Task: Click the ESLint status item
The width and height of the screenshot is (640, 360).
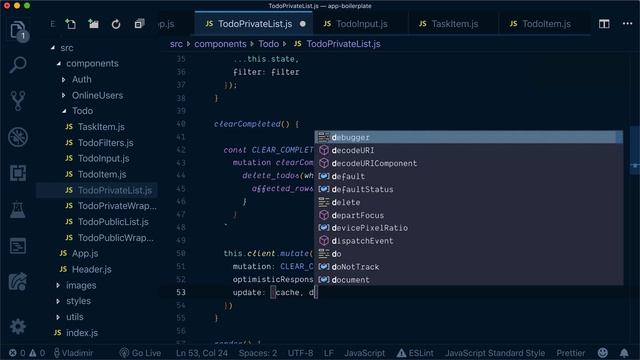Action: pyautogui.click(x=416, y=353)
